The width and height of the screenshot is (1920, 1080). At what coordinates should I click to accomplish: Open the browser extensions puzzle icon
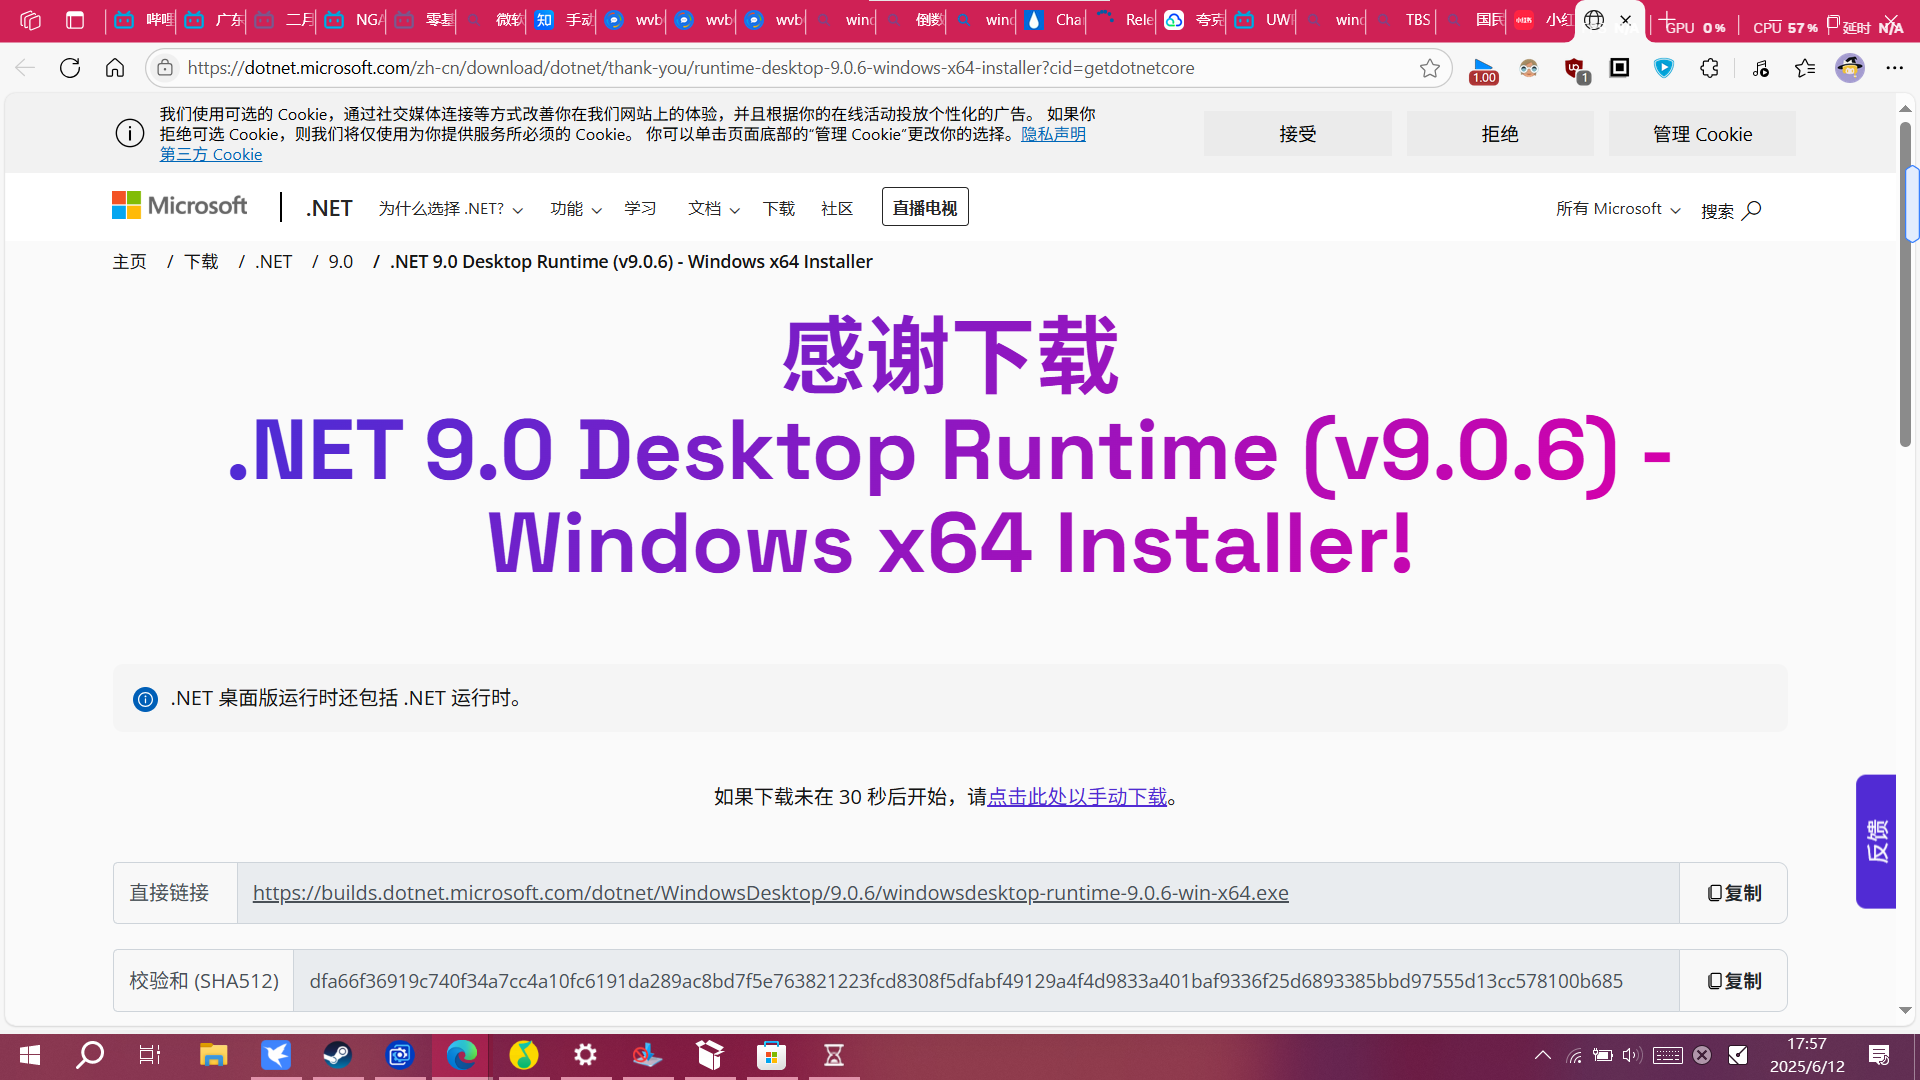click(x=1709, y=68)
